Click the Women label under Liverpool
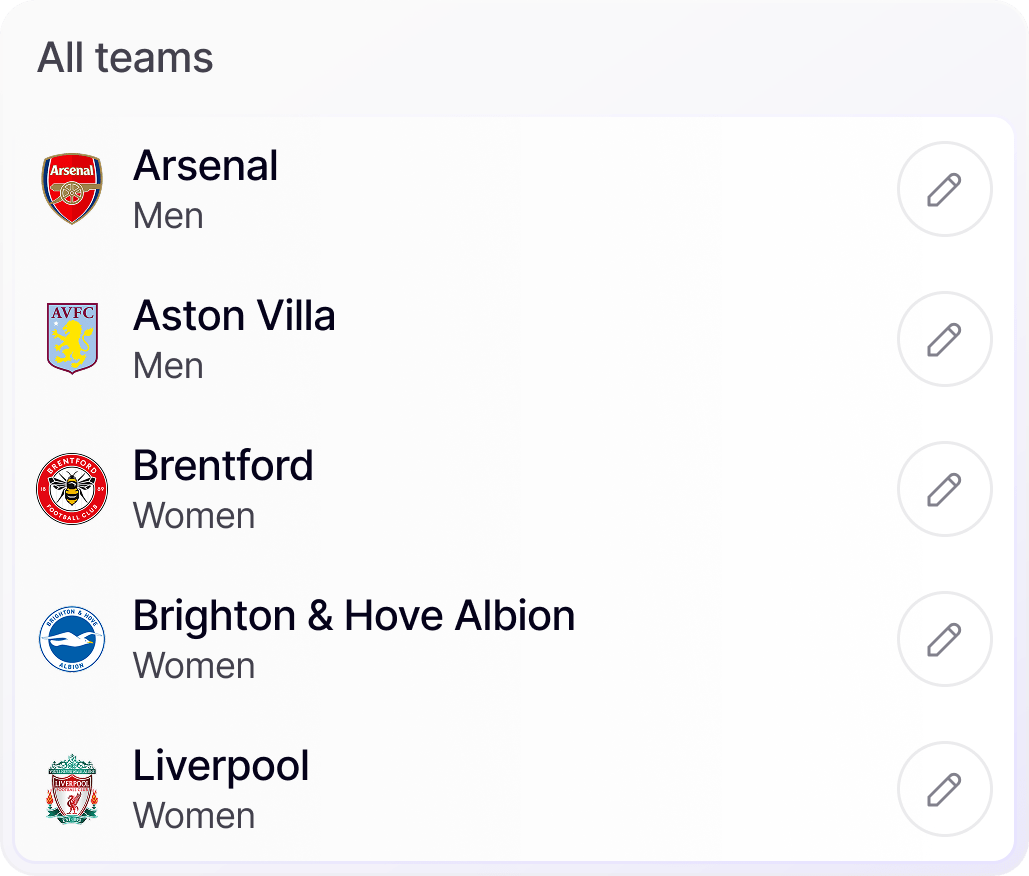 [x=194, y=816]
